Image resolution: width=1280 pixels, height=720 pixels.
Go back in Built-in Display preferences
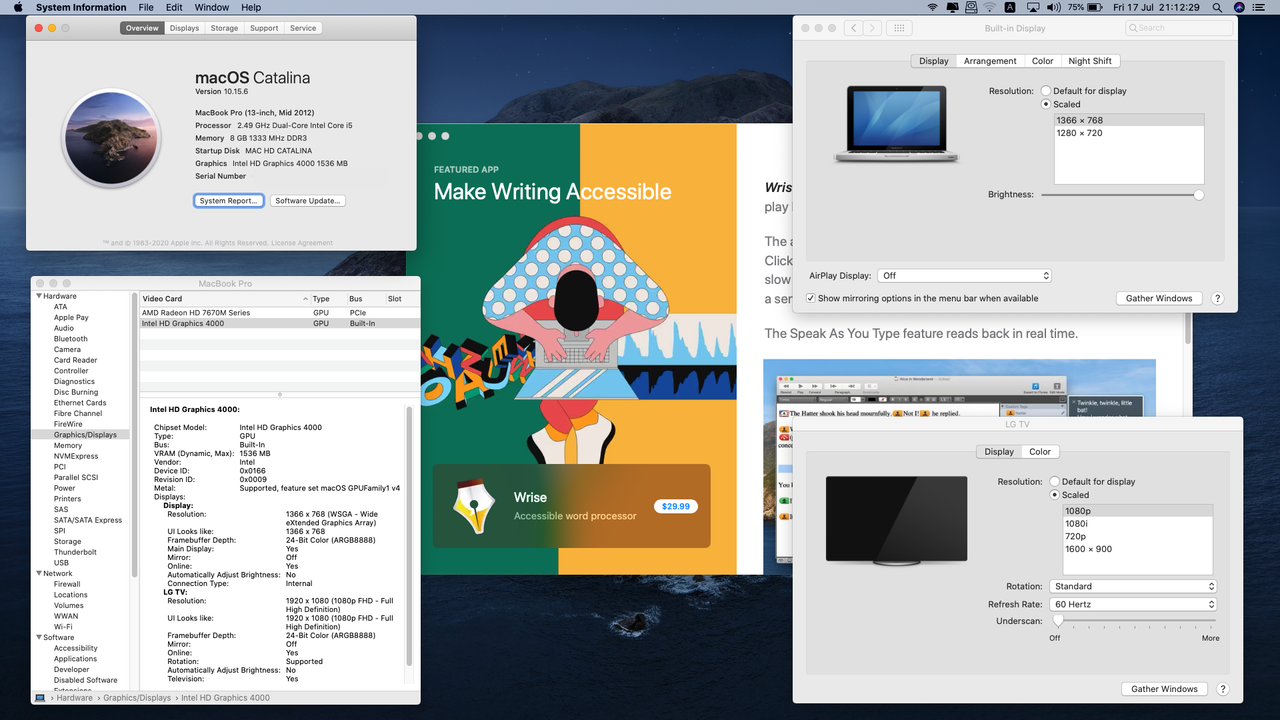[x=853, y=28]
